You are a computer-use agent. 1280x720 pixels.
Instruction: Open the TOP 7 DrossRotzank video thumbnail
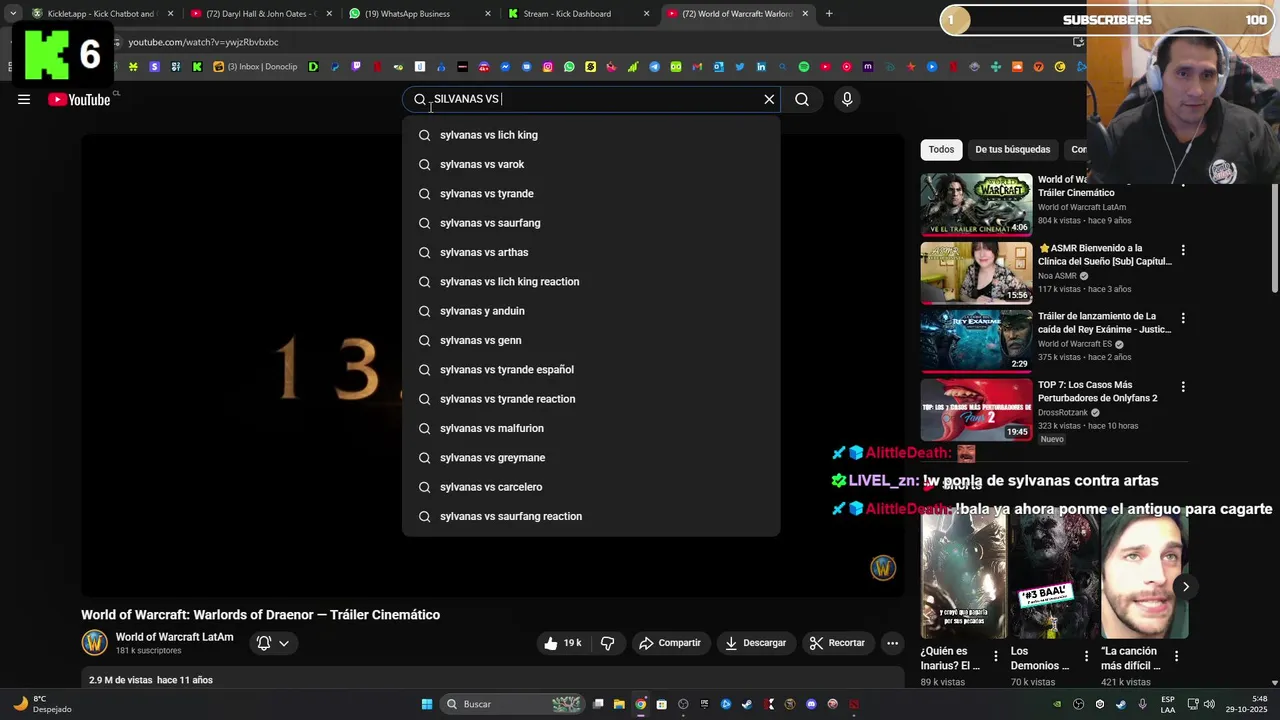(x=976, y=409)
